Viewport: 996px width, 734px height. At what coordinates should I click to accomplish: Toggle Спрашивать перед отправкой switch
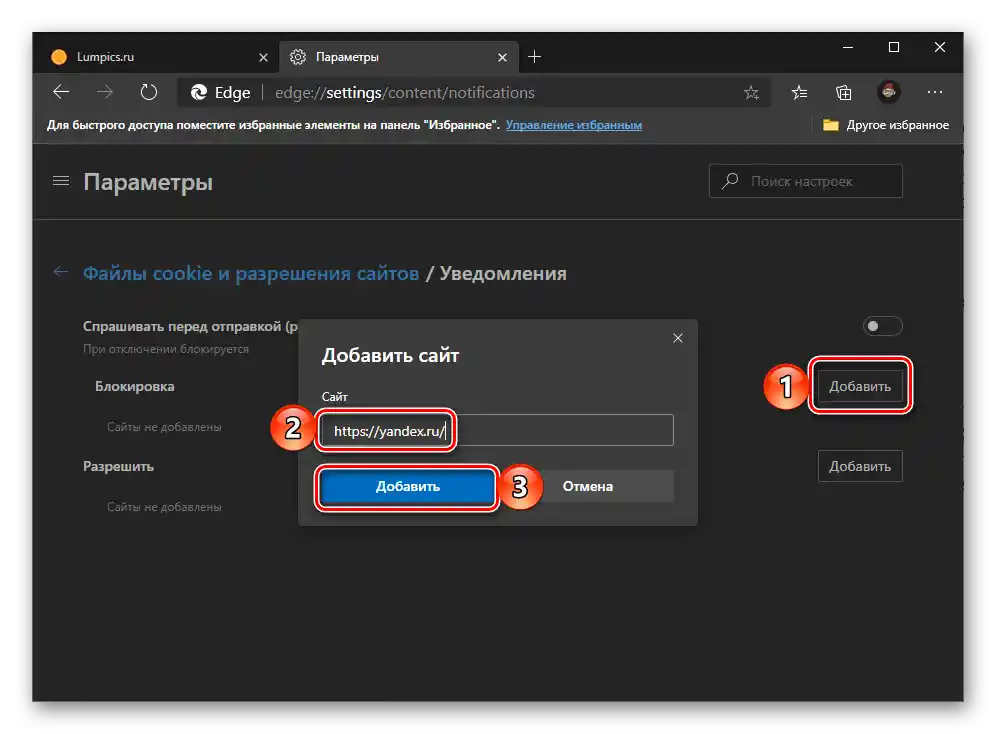tap(882, 326)
